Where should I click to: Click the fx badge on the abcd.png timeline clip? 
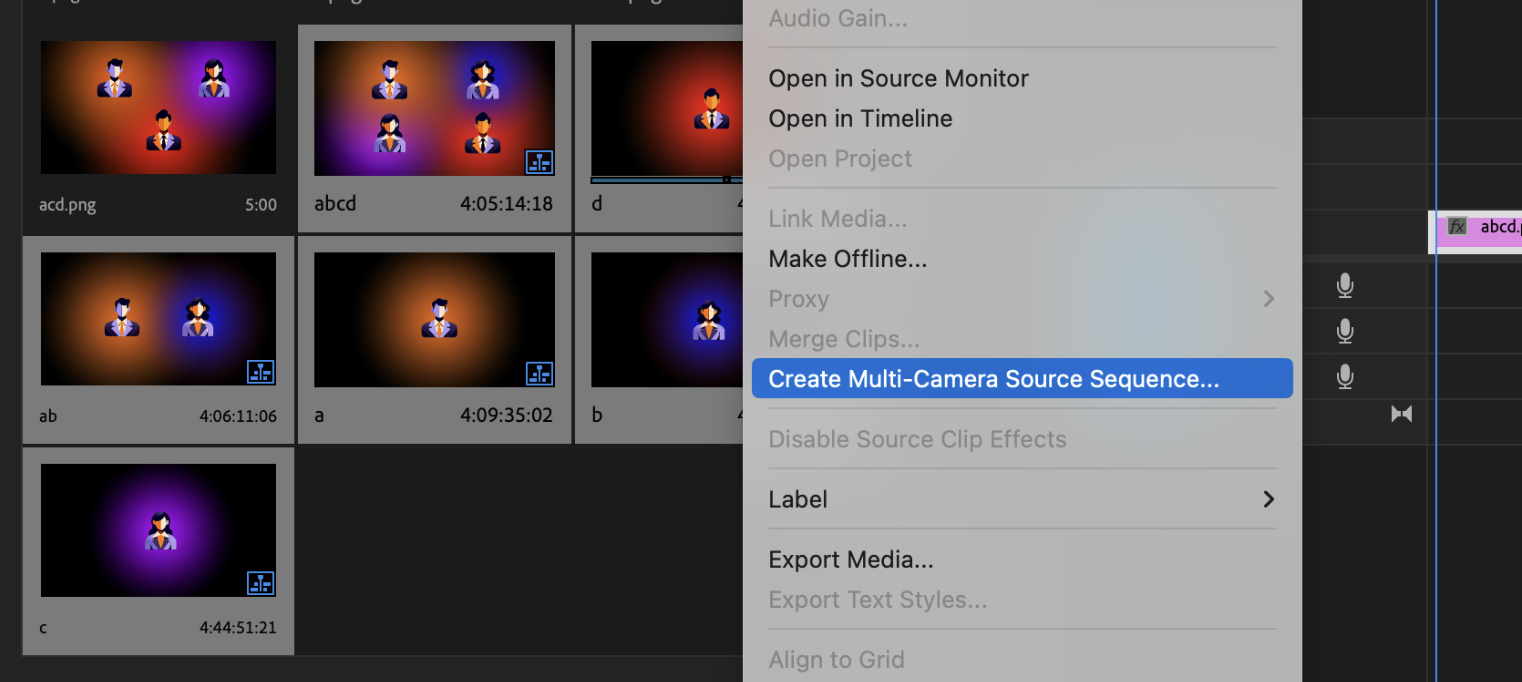click(1455, 228)
